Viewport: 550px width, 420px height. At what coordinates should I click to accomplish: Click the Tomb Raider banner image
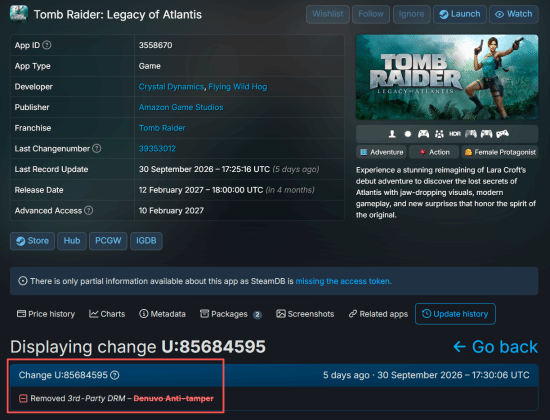[x=447, y=77]
